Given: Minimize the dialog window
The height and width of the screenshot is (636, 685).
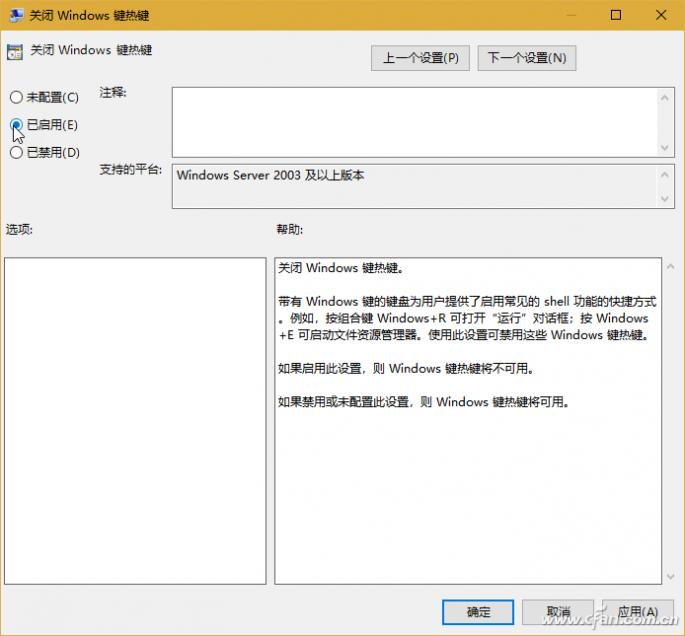Looking at the screenshot, I should (x=571, y=15).
